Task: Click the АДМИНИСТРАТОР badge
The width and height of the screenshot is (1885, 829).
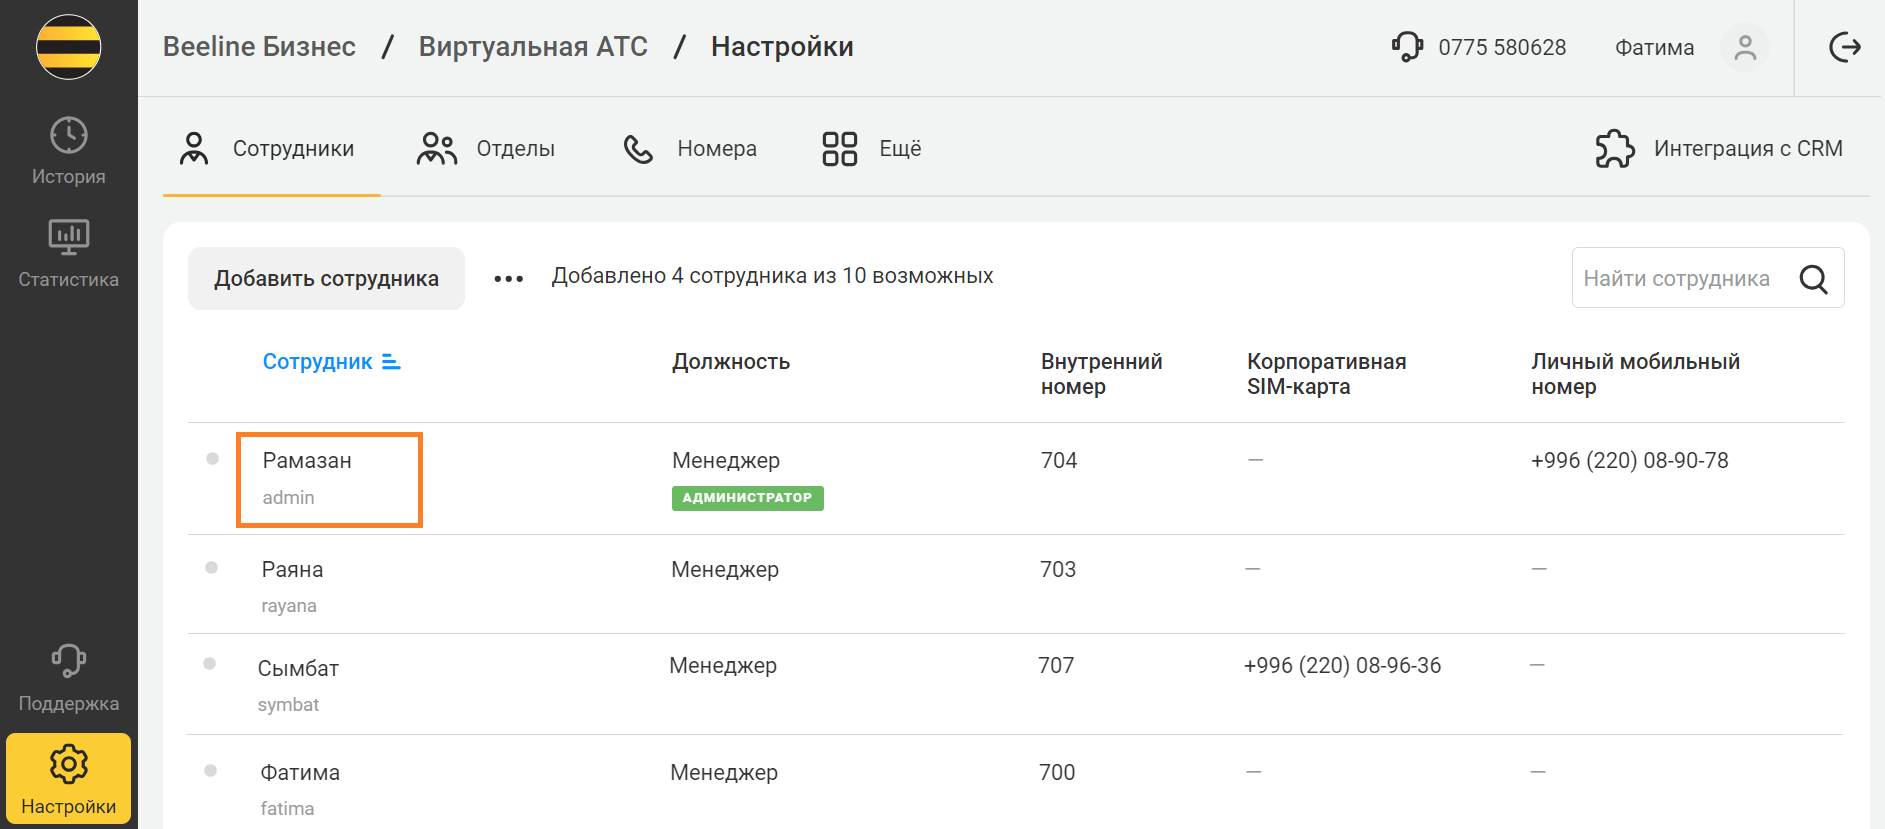Action: (747, 498)
